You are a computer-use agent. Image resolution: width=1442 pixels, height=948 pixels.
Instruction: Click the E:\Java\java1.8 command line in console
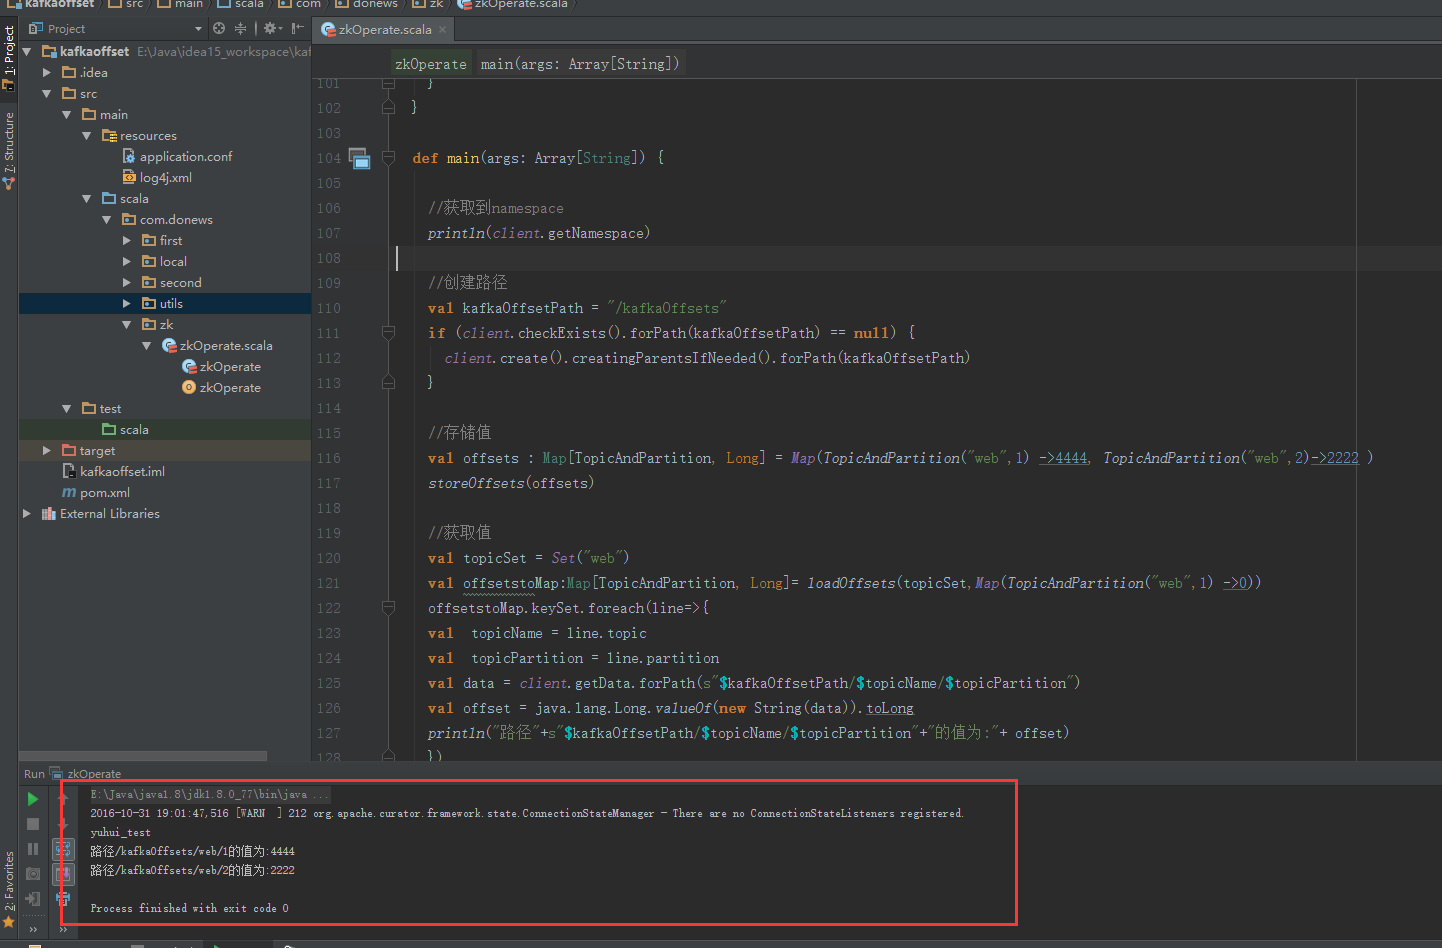(x=210, y=794)
